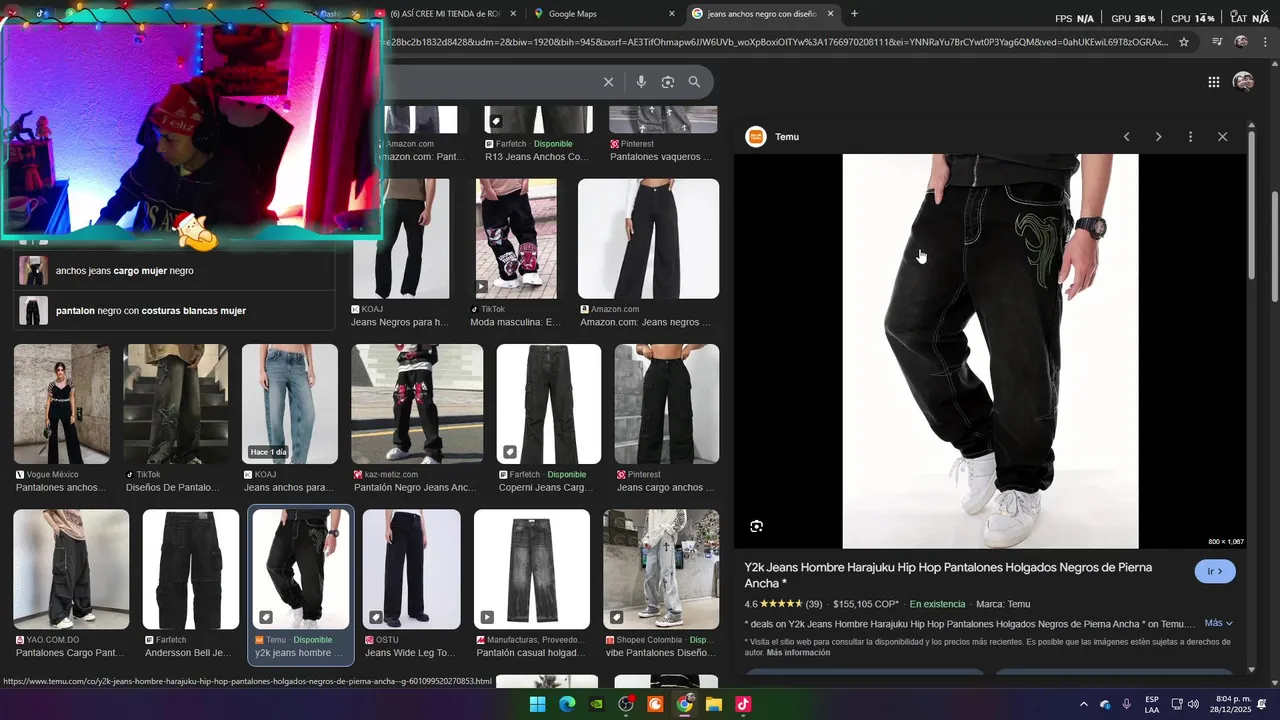1280x720 pixels.
Task: Open the Google apps grid
Action: point(1213,82)
